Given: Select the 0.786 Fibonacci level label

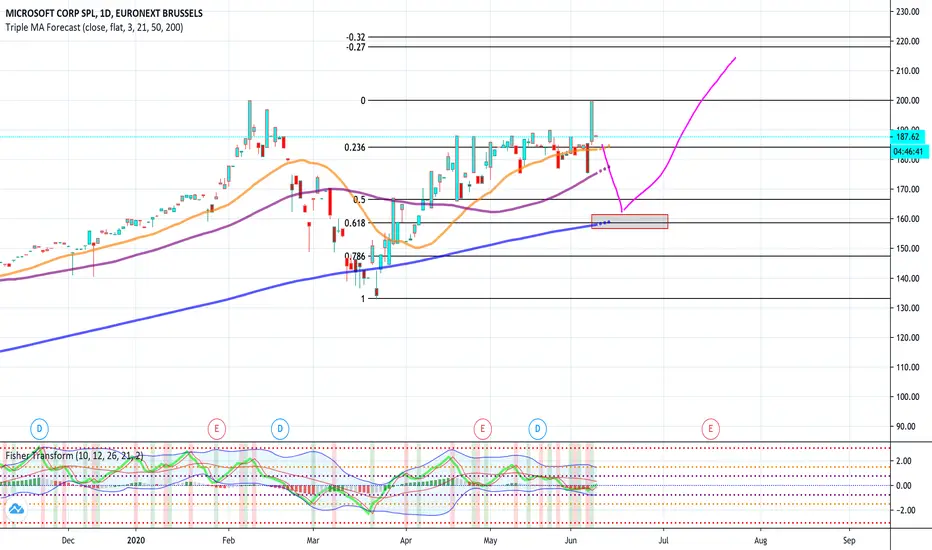Looking at the screenshot, I should click(x=355, y=256).
